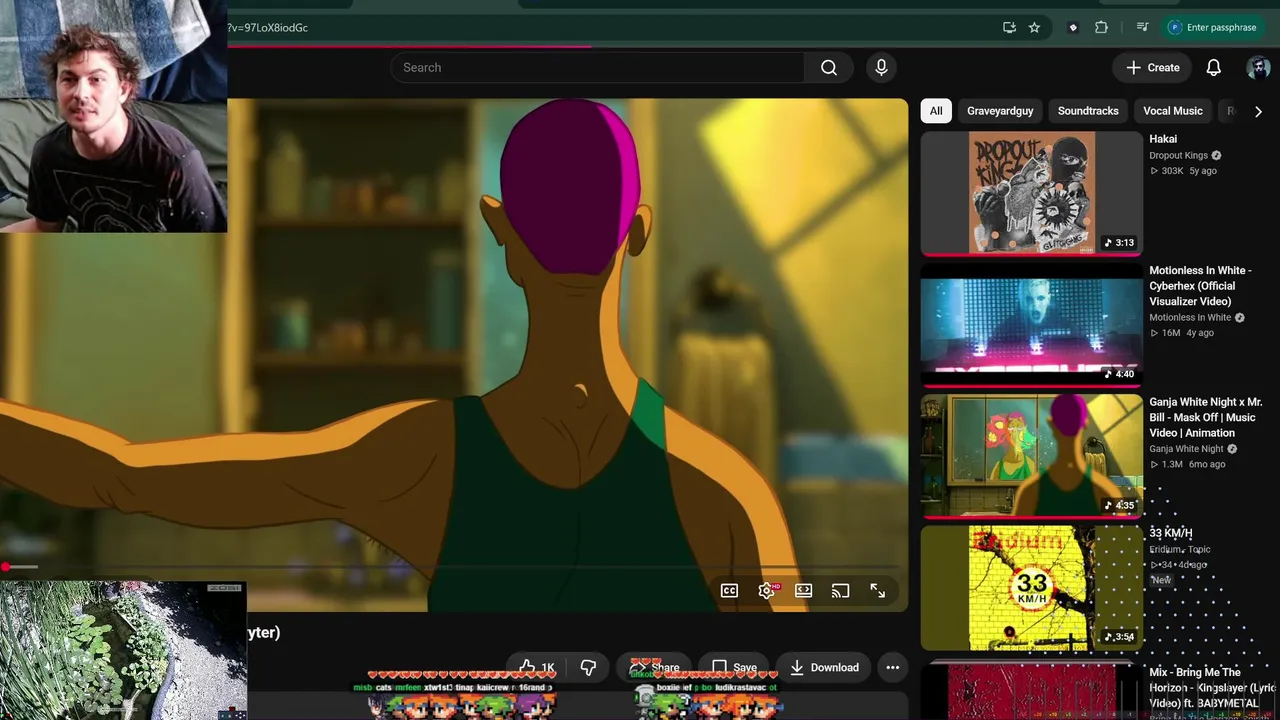Viewport: 1280px width, 720px height.
Task: Click the install app icon in address bar
Action: point(1009,27)
